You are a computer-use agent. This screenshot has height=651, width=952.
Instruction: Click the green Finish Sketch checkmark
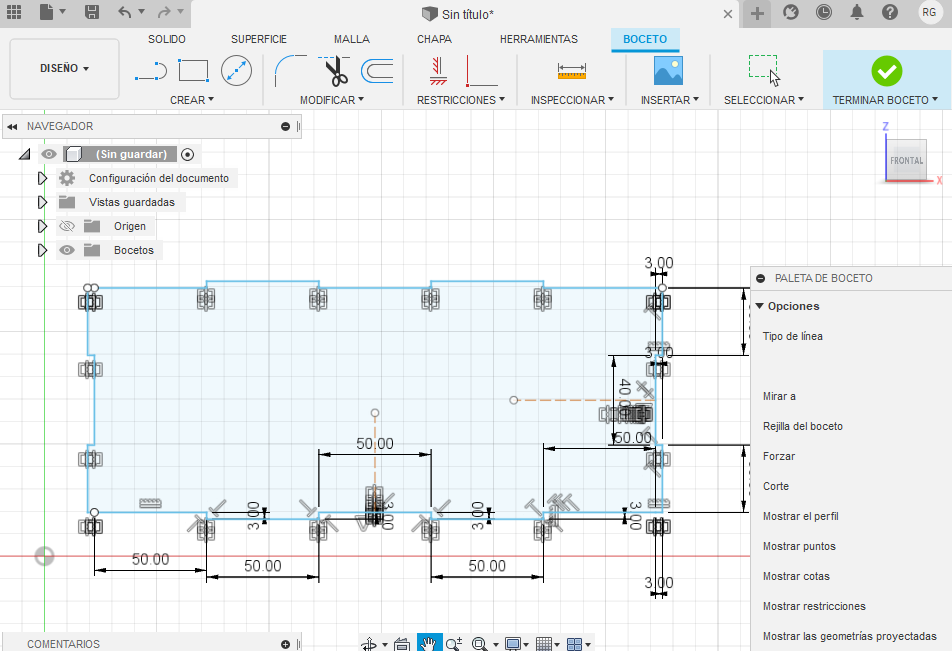pos(887,71)
